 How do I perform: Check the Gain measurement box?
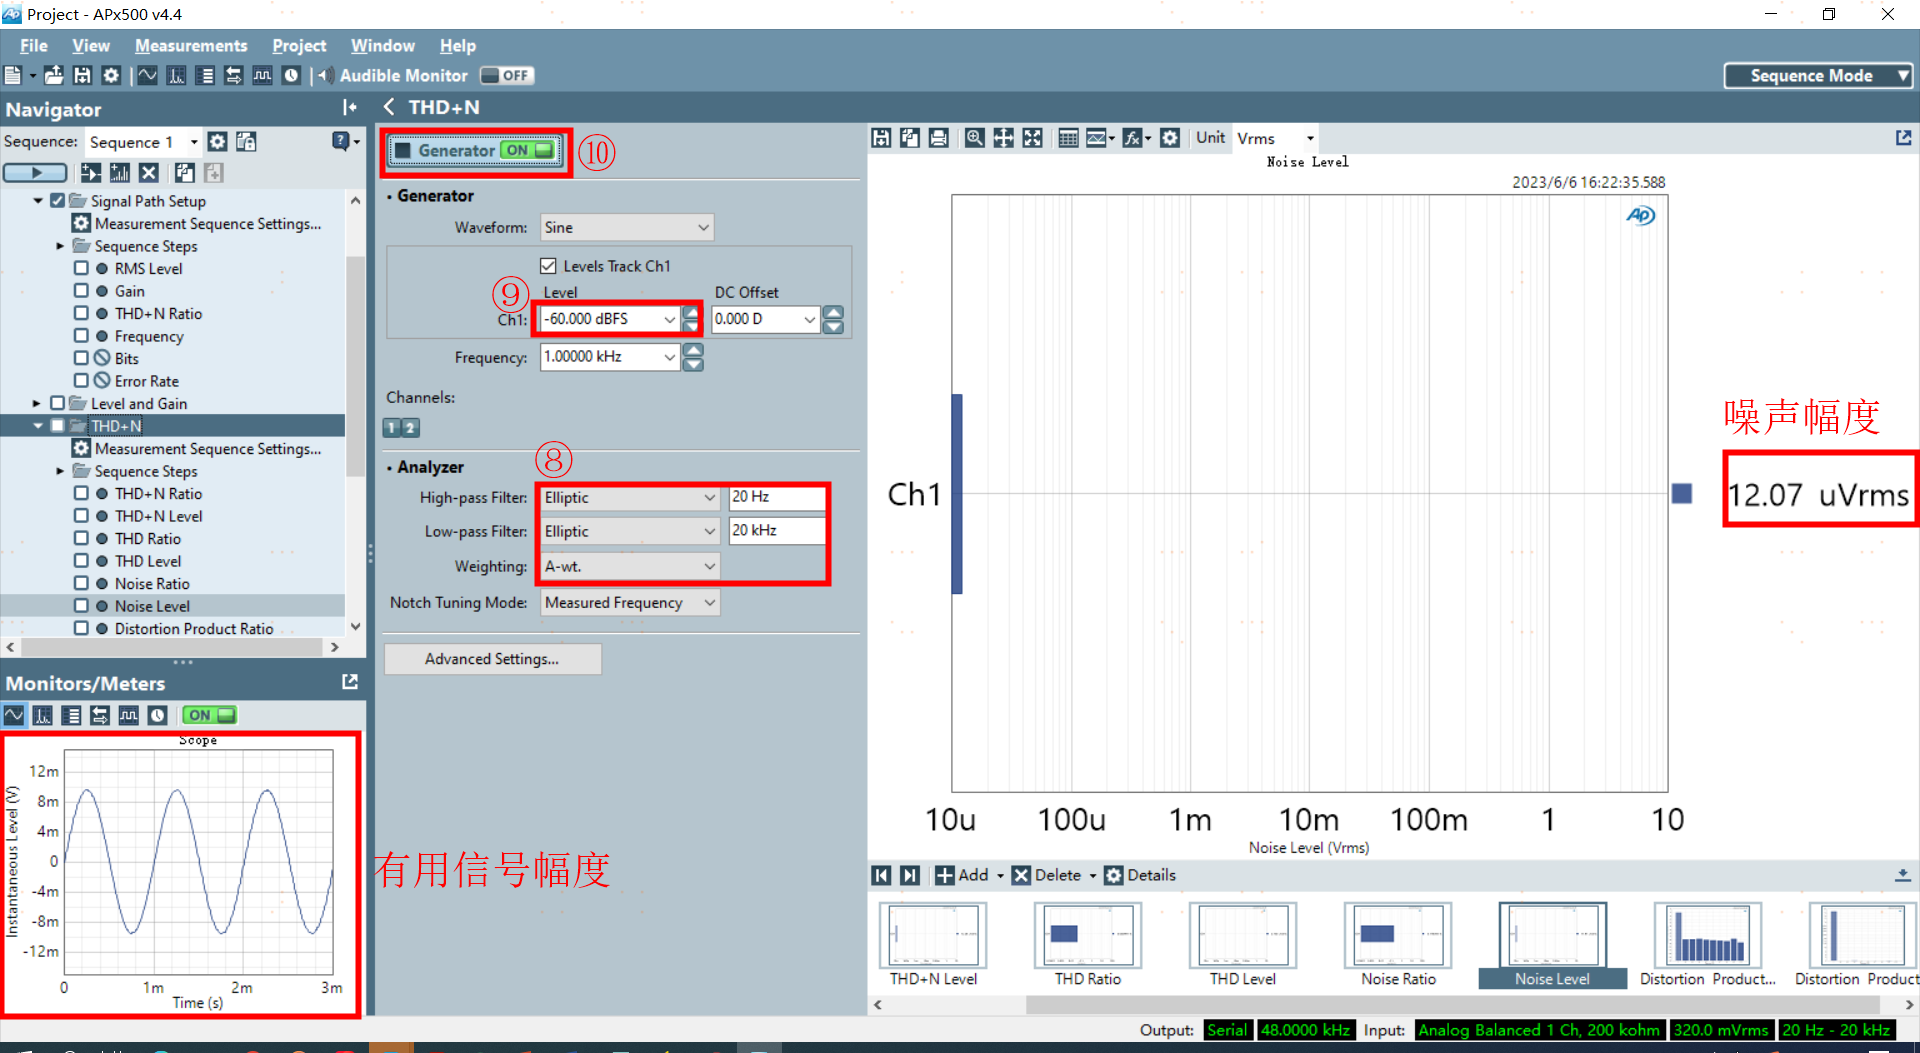click(x=81, y=291)
